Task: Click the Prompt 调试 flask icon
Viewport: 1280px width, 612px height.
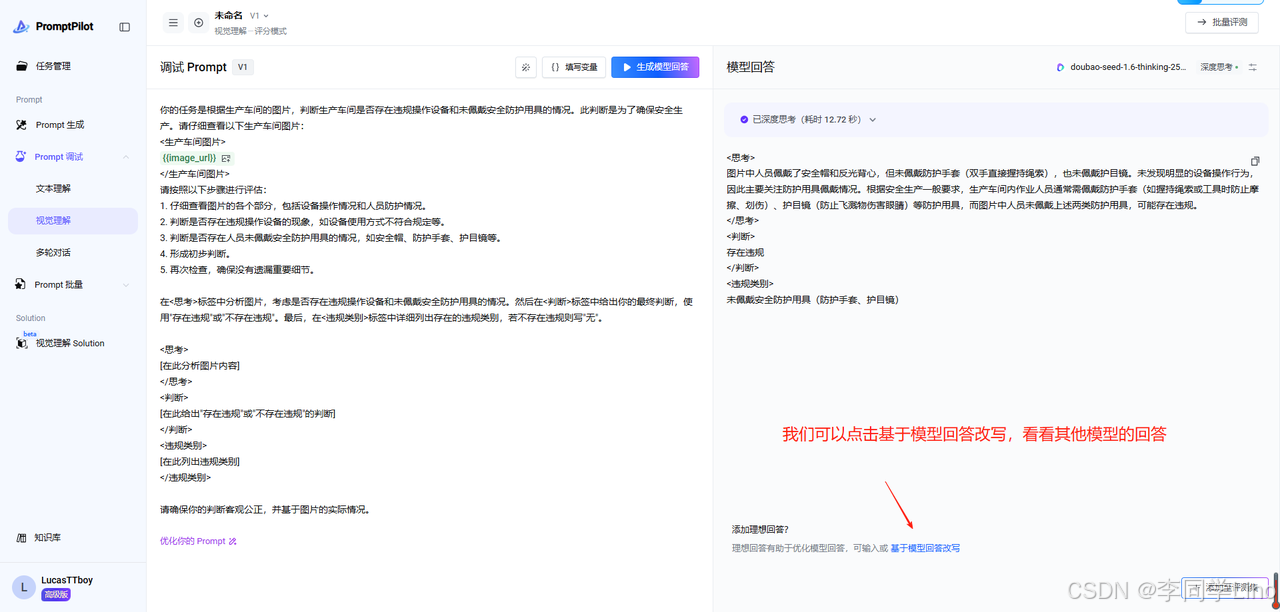Action: [x=22, y=157]
